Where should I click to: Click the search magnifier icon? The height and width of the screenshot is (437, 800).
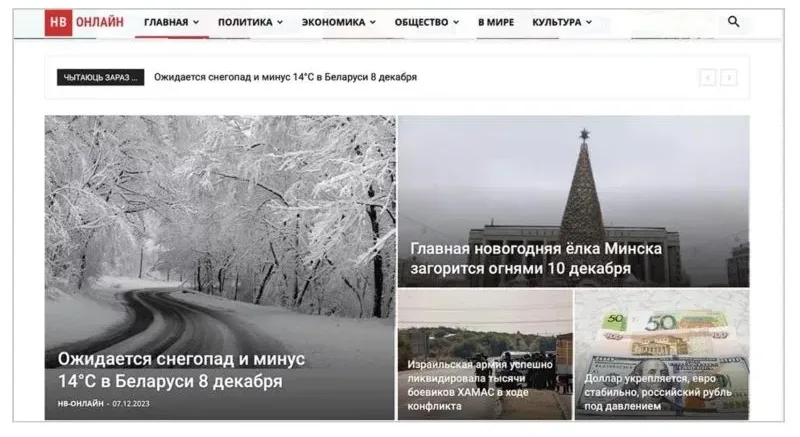click(x=733, y=21)
